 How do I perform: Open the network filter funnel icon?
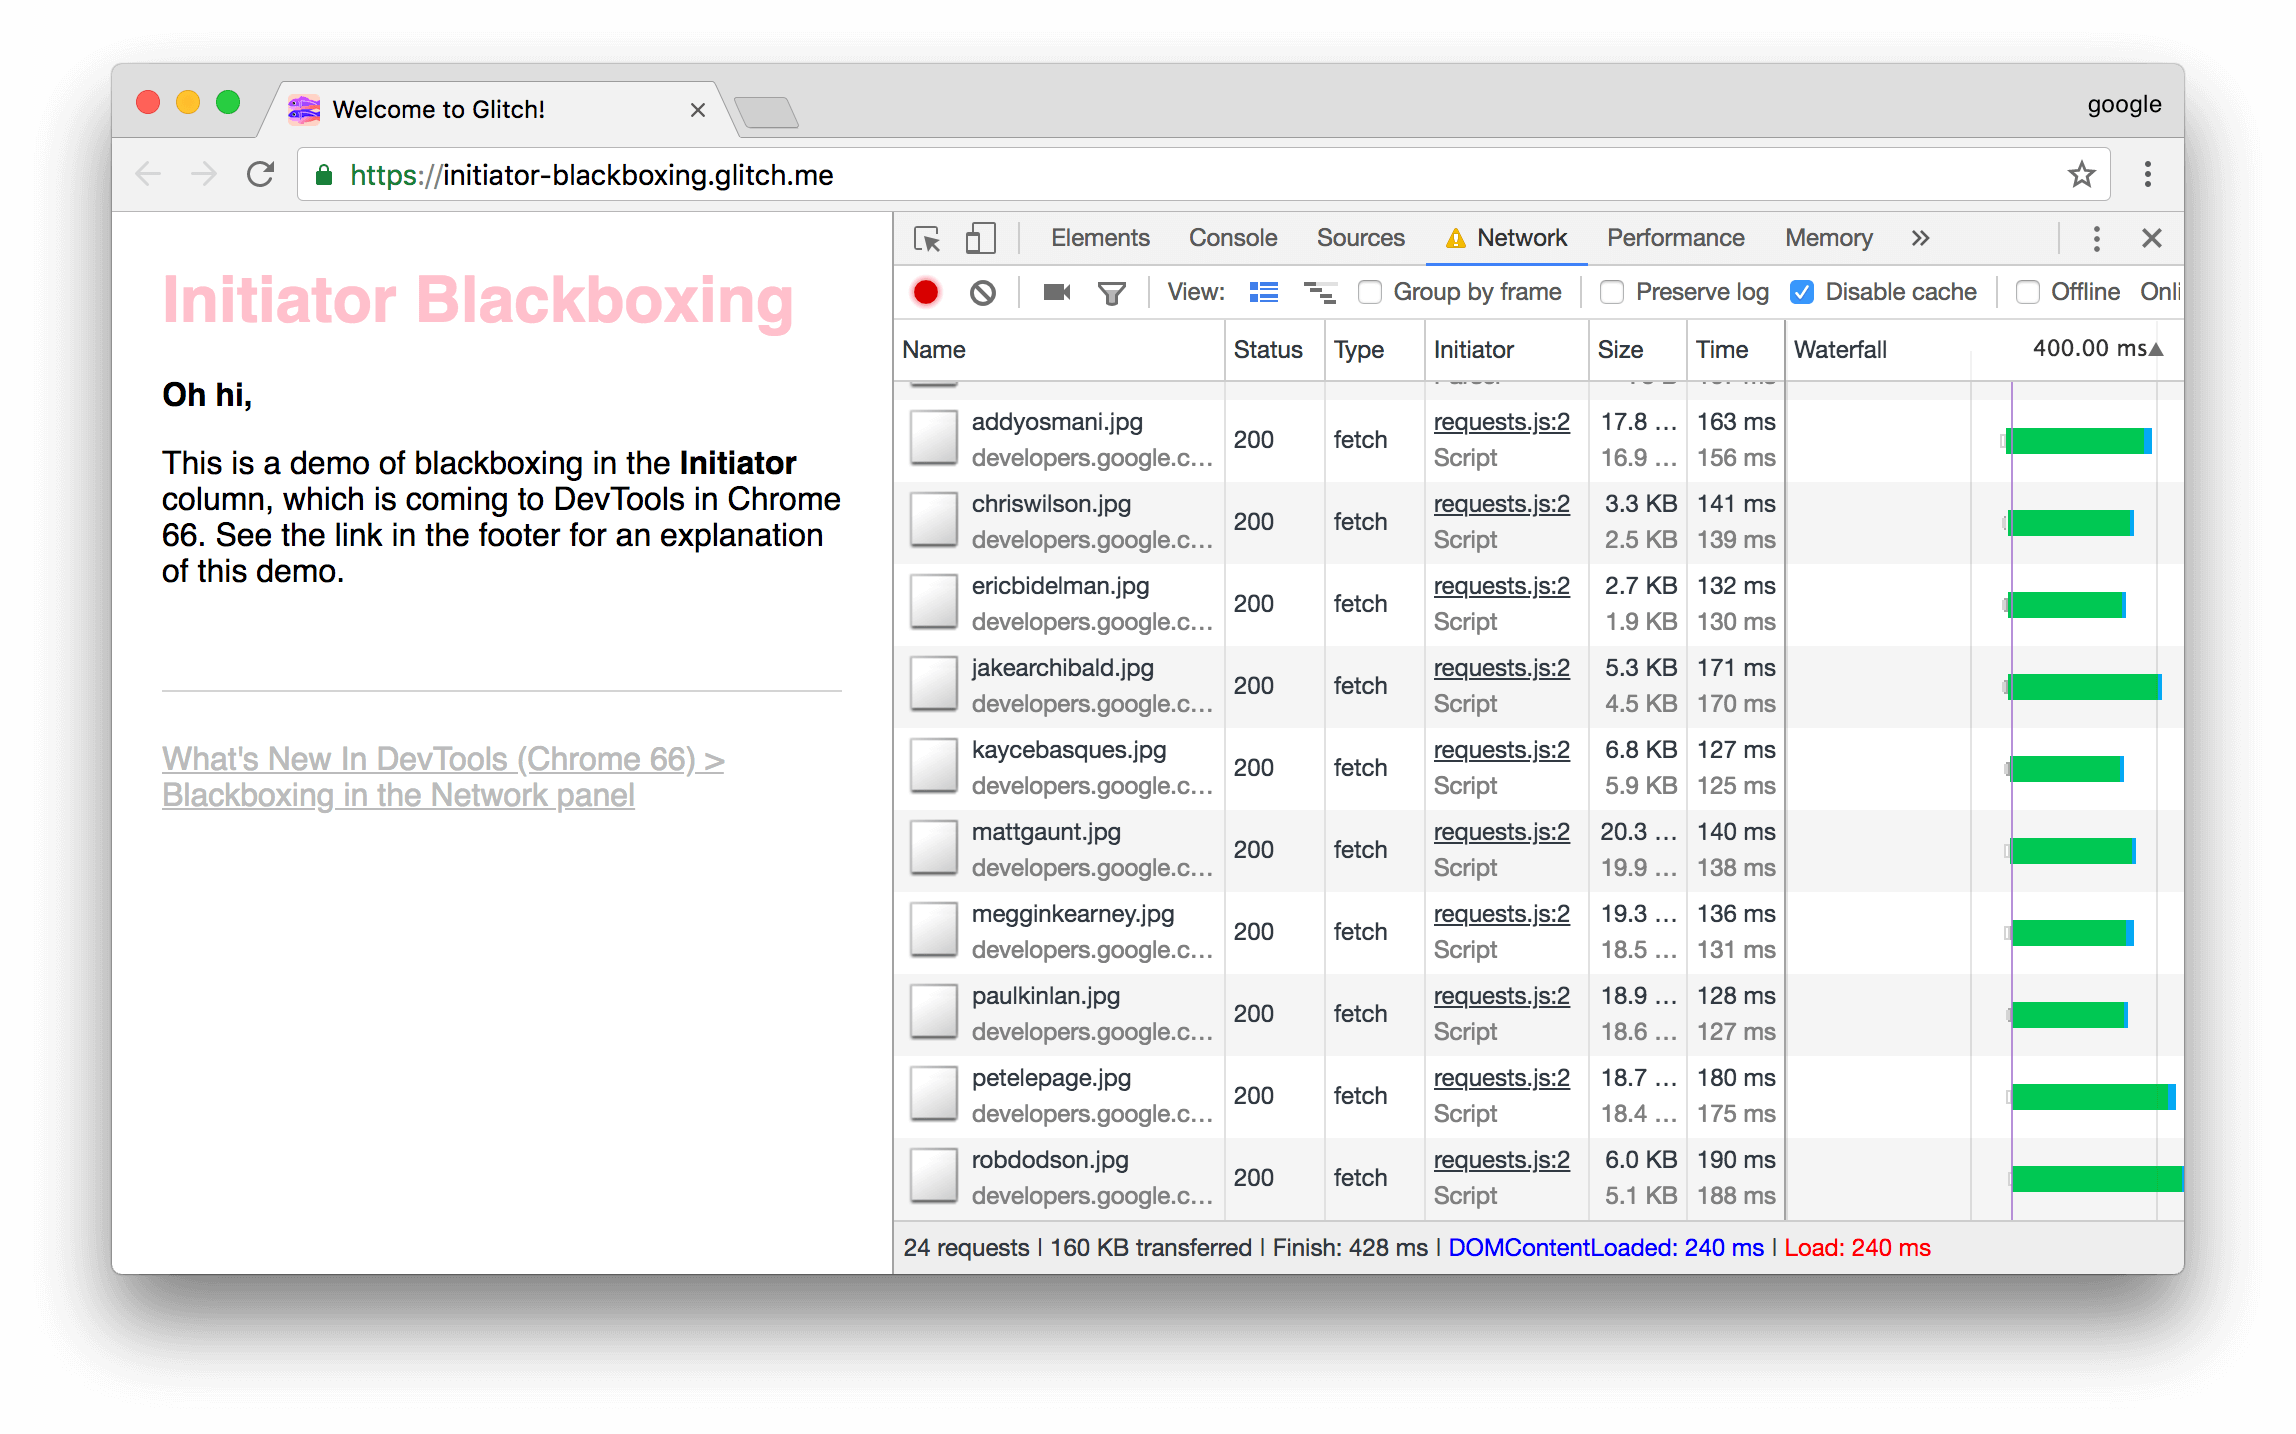pos(1111,292)
